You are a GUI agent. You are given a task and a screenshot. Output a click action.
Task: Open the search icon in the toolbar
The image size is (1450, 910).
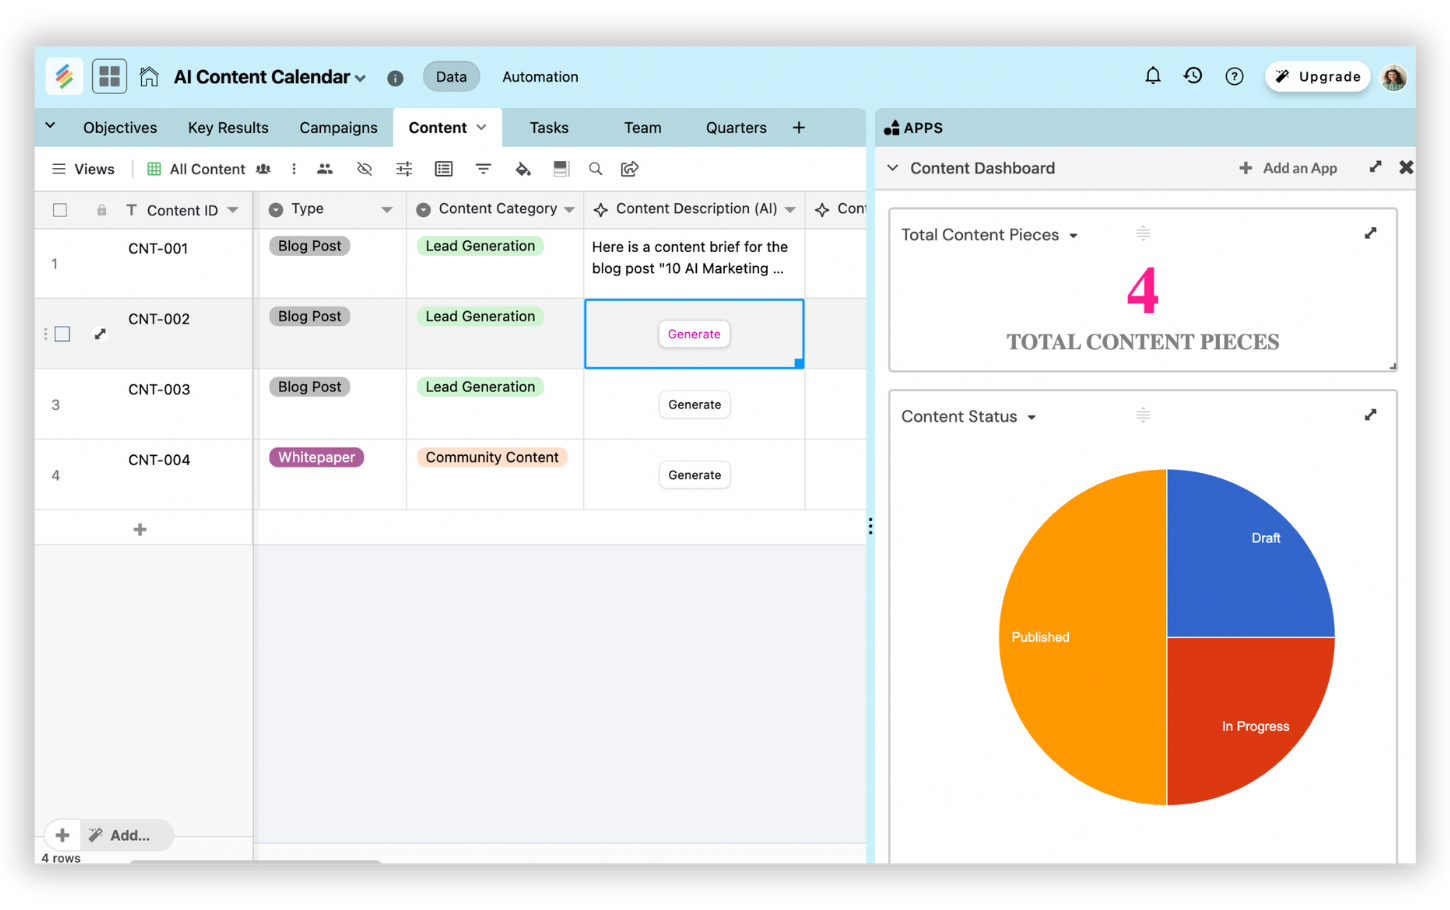pos(595,169)
